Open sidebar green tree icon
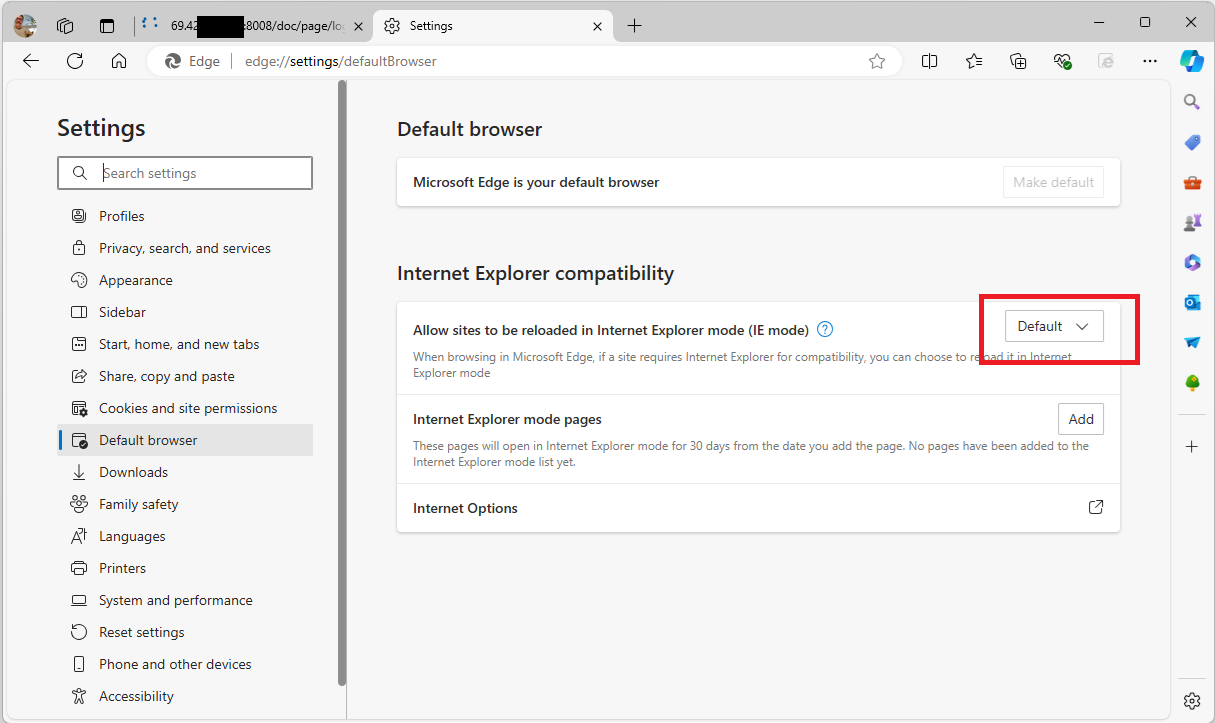Viewport: 1215px width, 723px height. [1192, 382]
